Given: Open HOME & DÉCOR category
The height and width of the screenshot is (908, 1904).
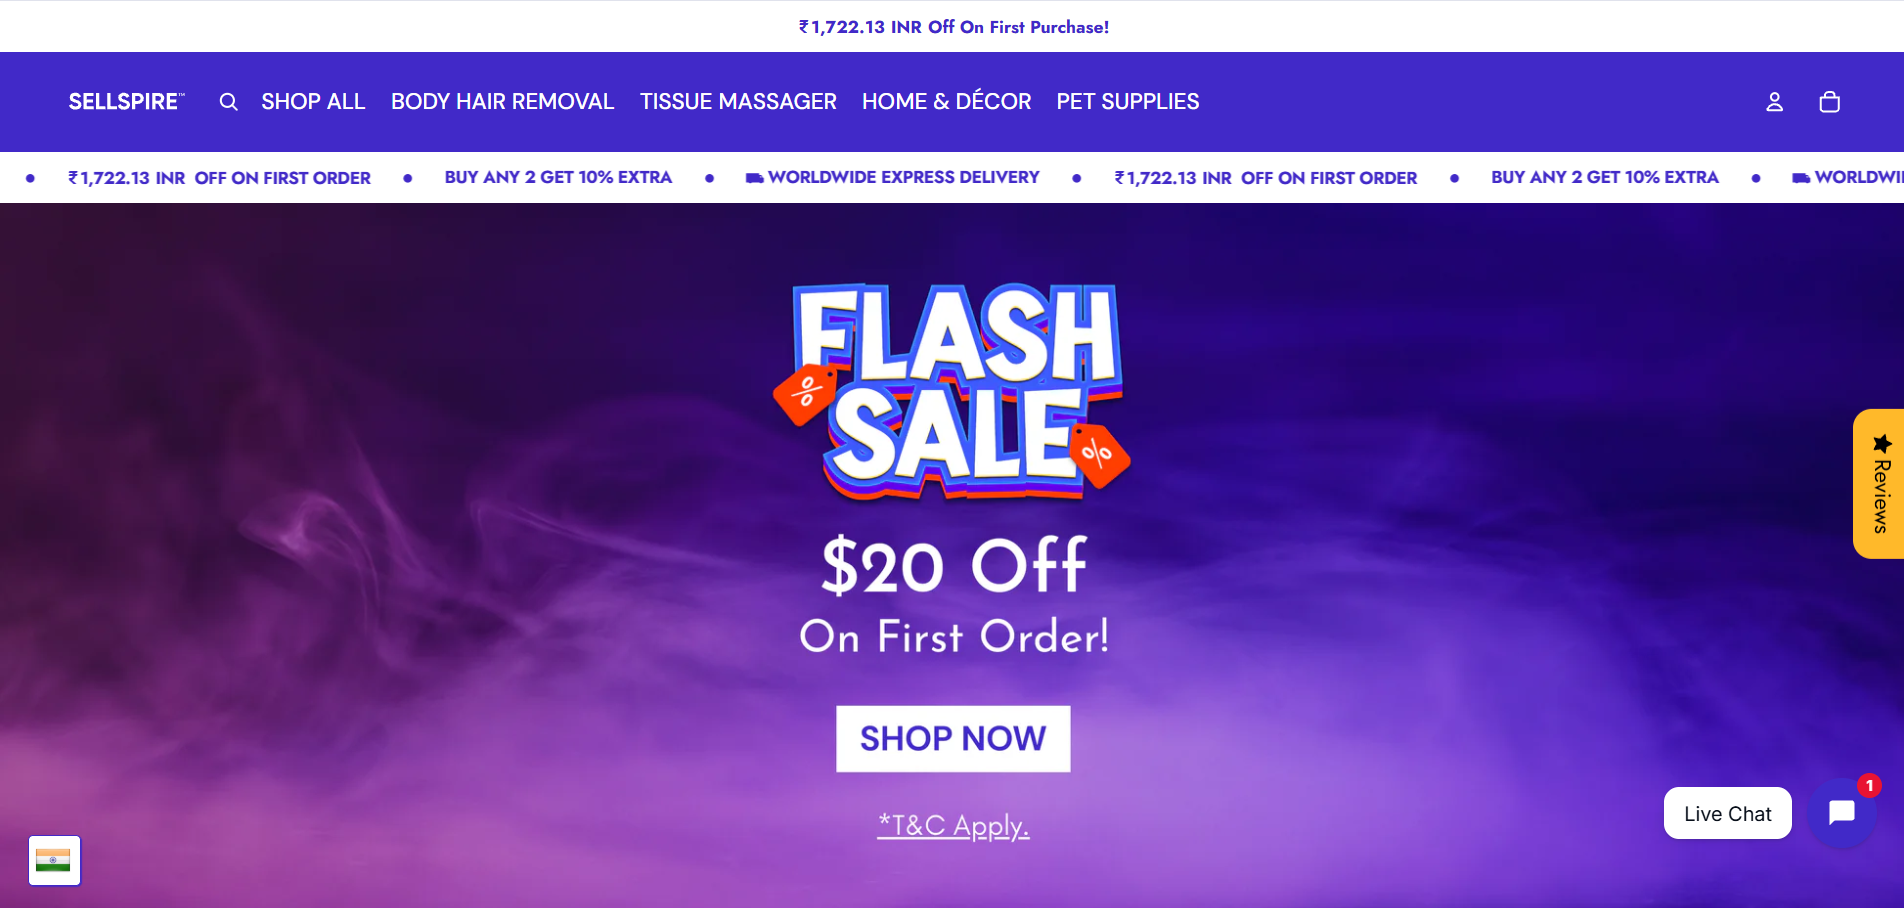Looking at the screenshot, I should 946,102.
